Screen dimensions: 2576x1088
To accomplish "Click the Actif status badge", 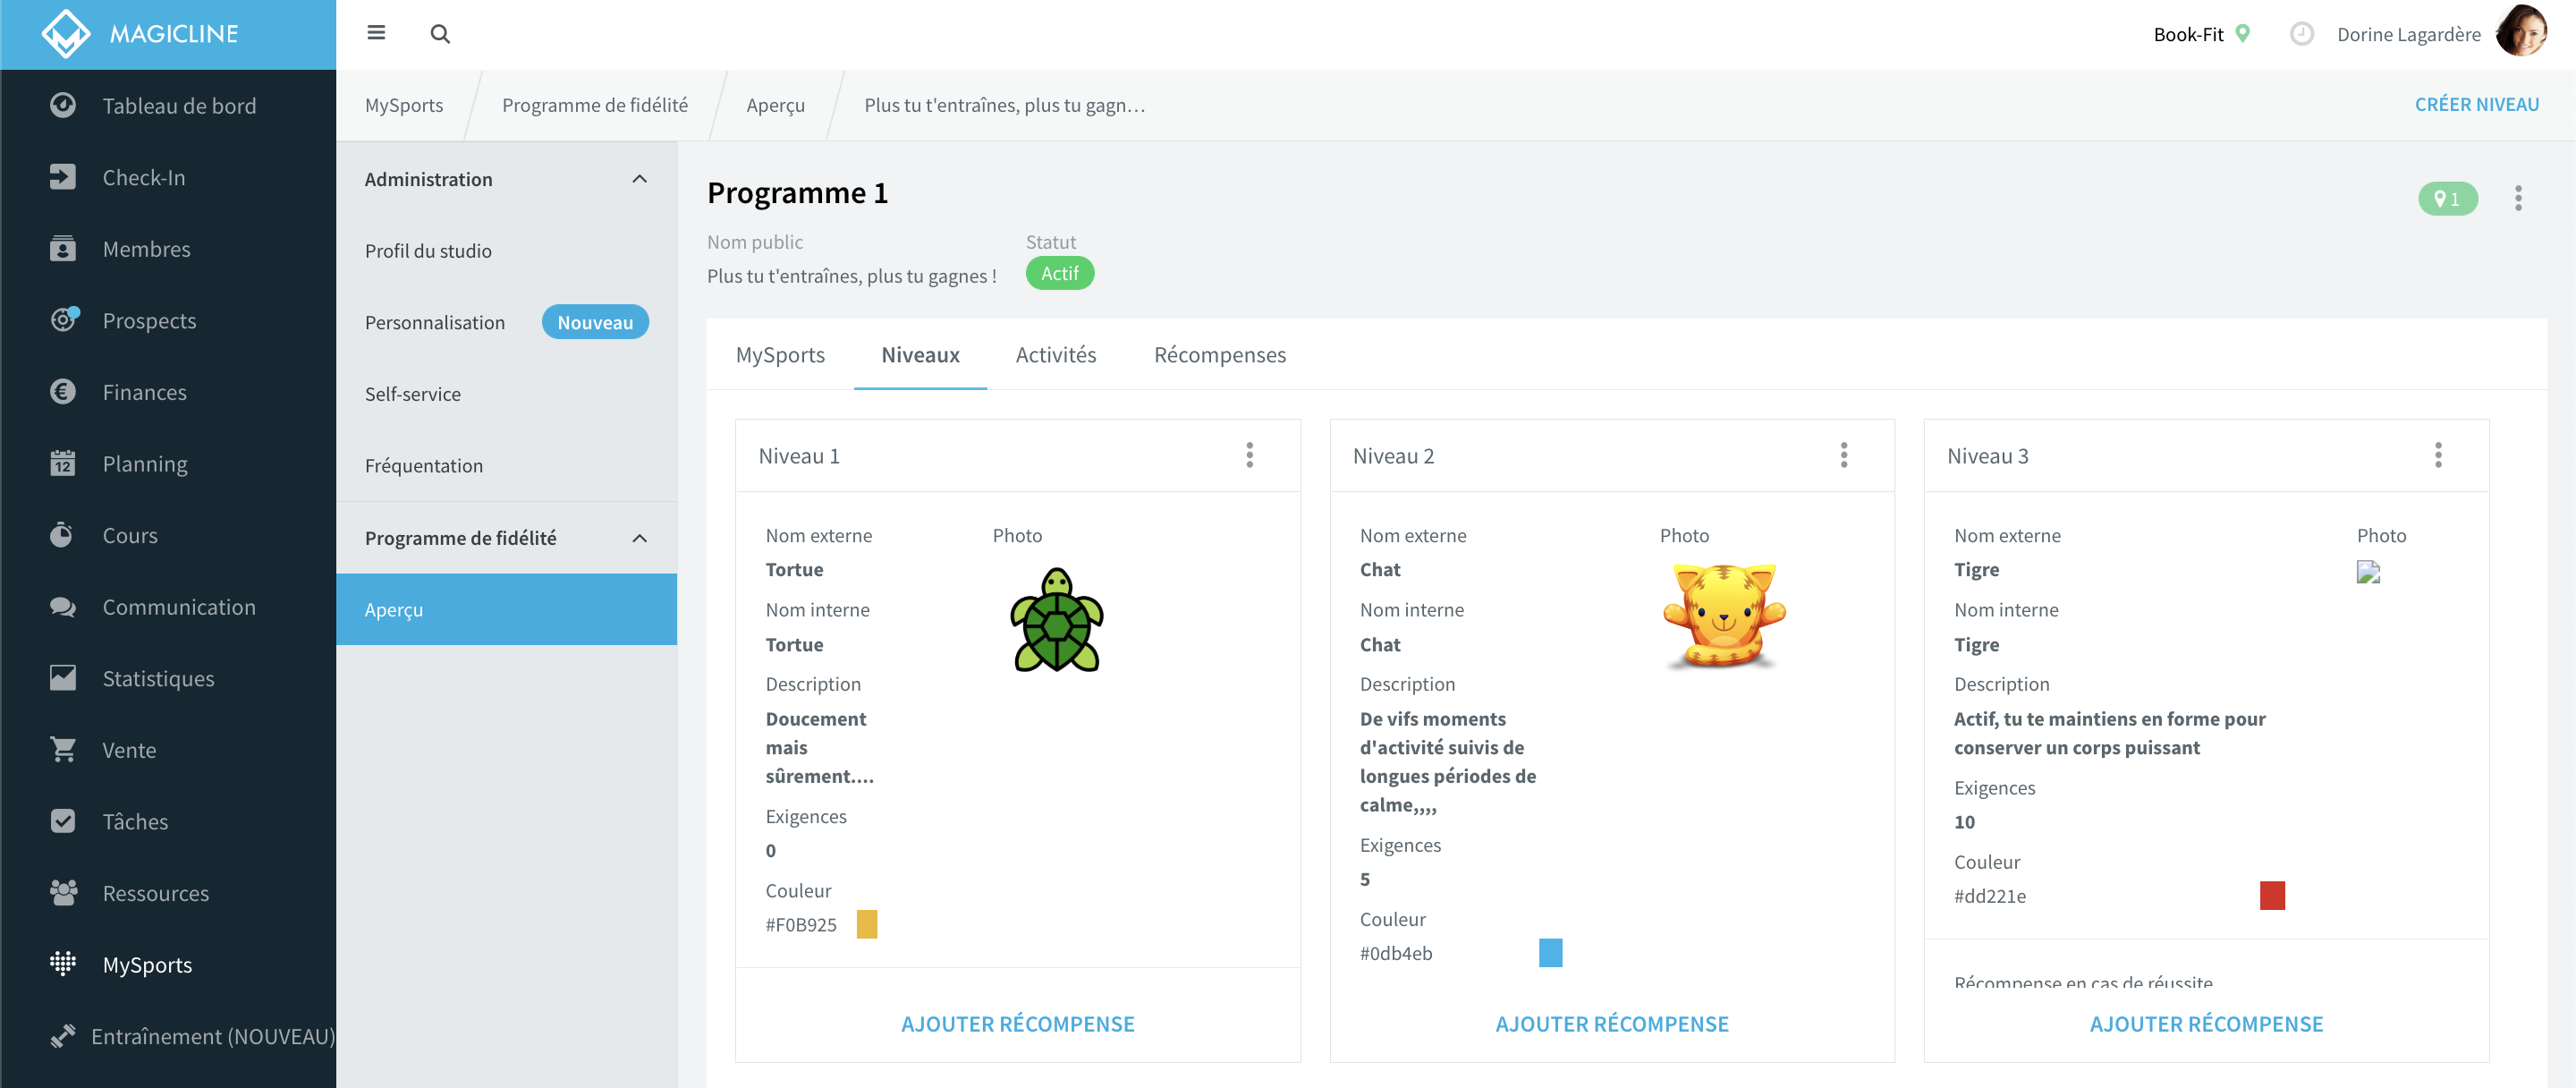I will (1060, 273).
